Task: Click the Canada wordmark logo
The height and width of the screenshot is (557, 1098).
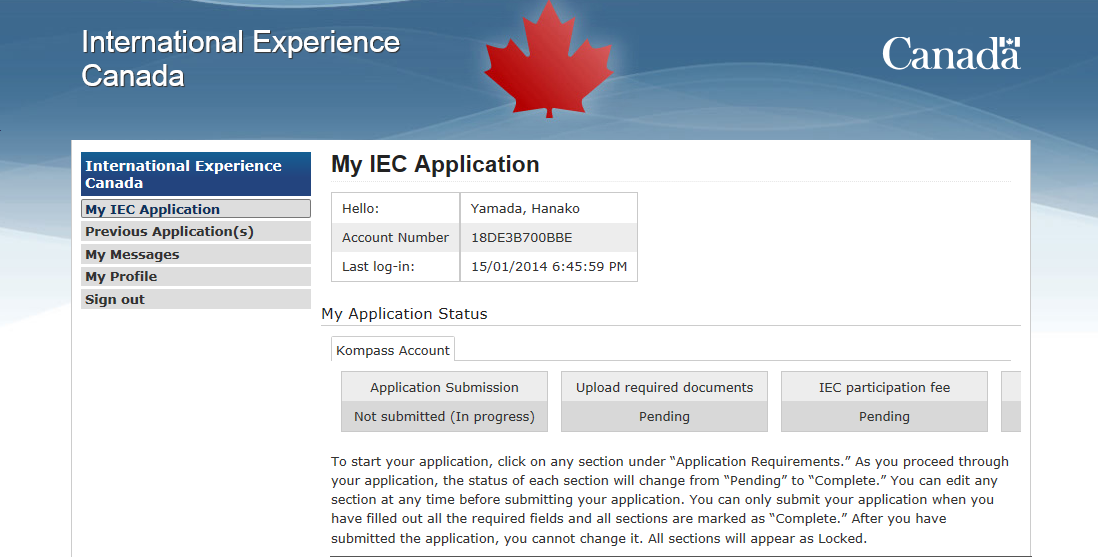Action: [951, 54]
